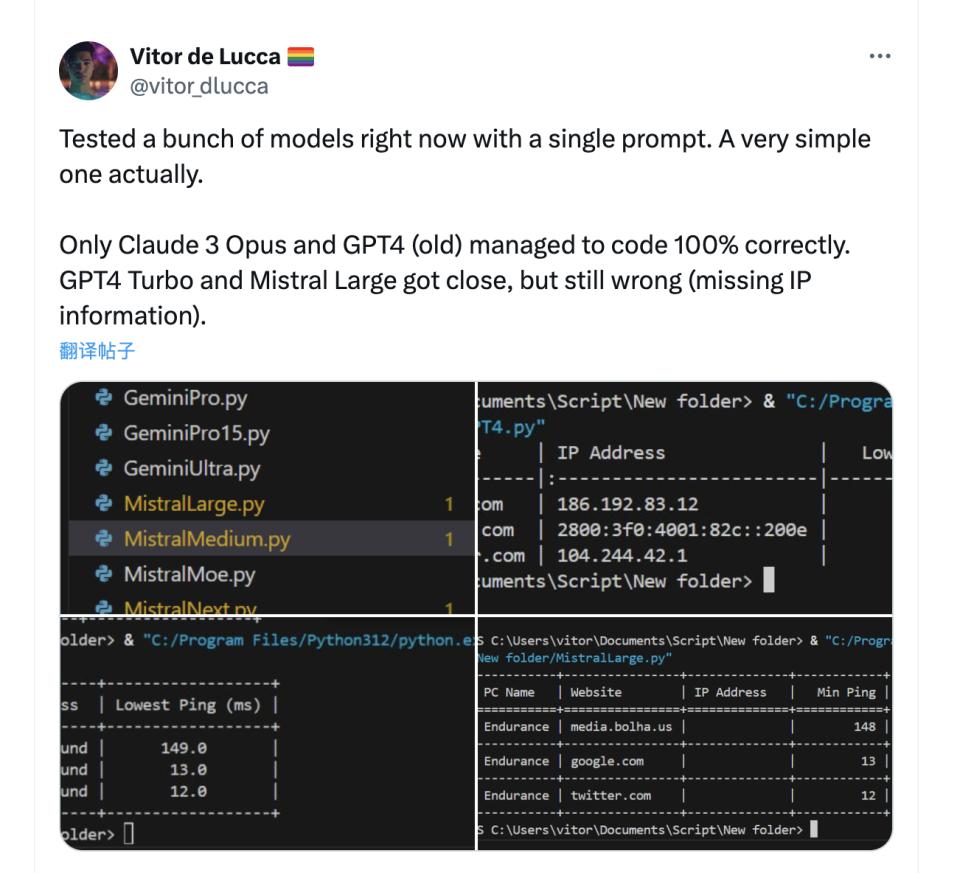Viewport: 960px width, 873px height.
Task: Click the Python icon beside GeminiPro.py
Action: pyautogui.click(x=102, y=398)
